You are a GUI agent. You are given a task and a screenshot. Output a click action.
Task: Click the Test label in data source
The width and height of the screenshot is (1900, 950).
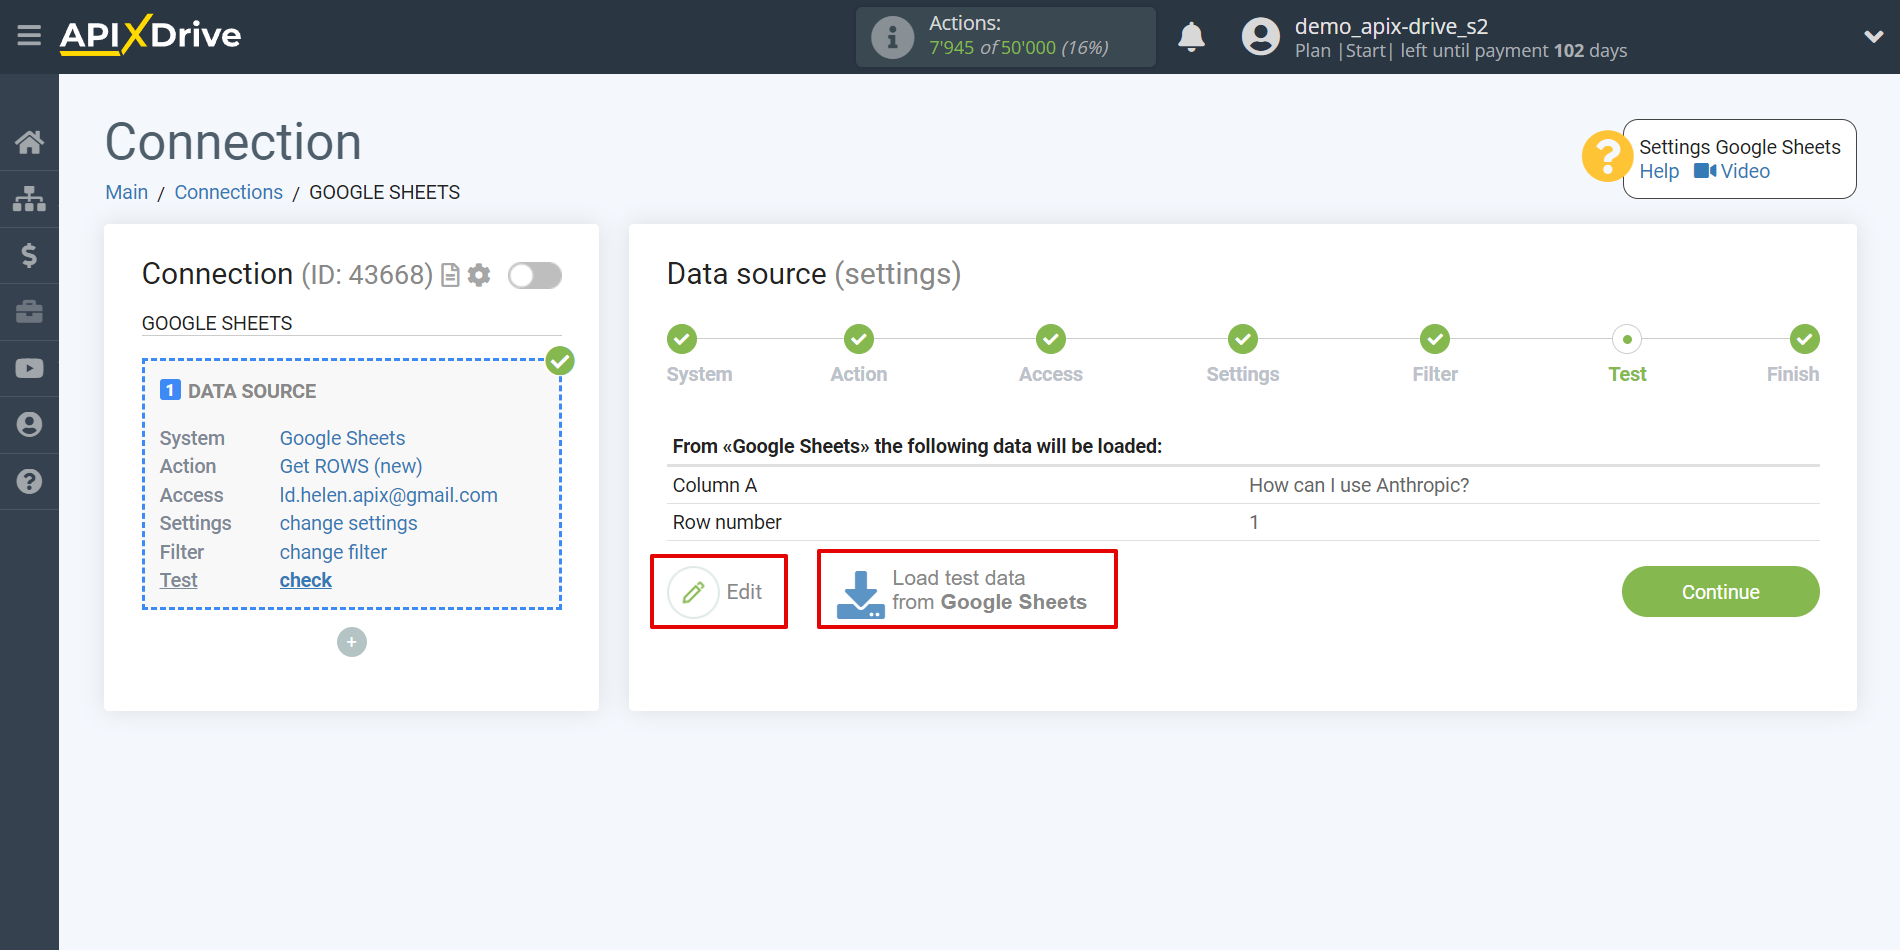click(x=178, y=580)
